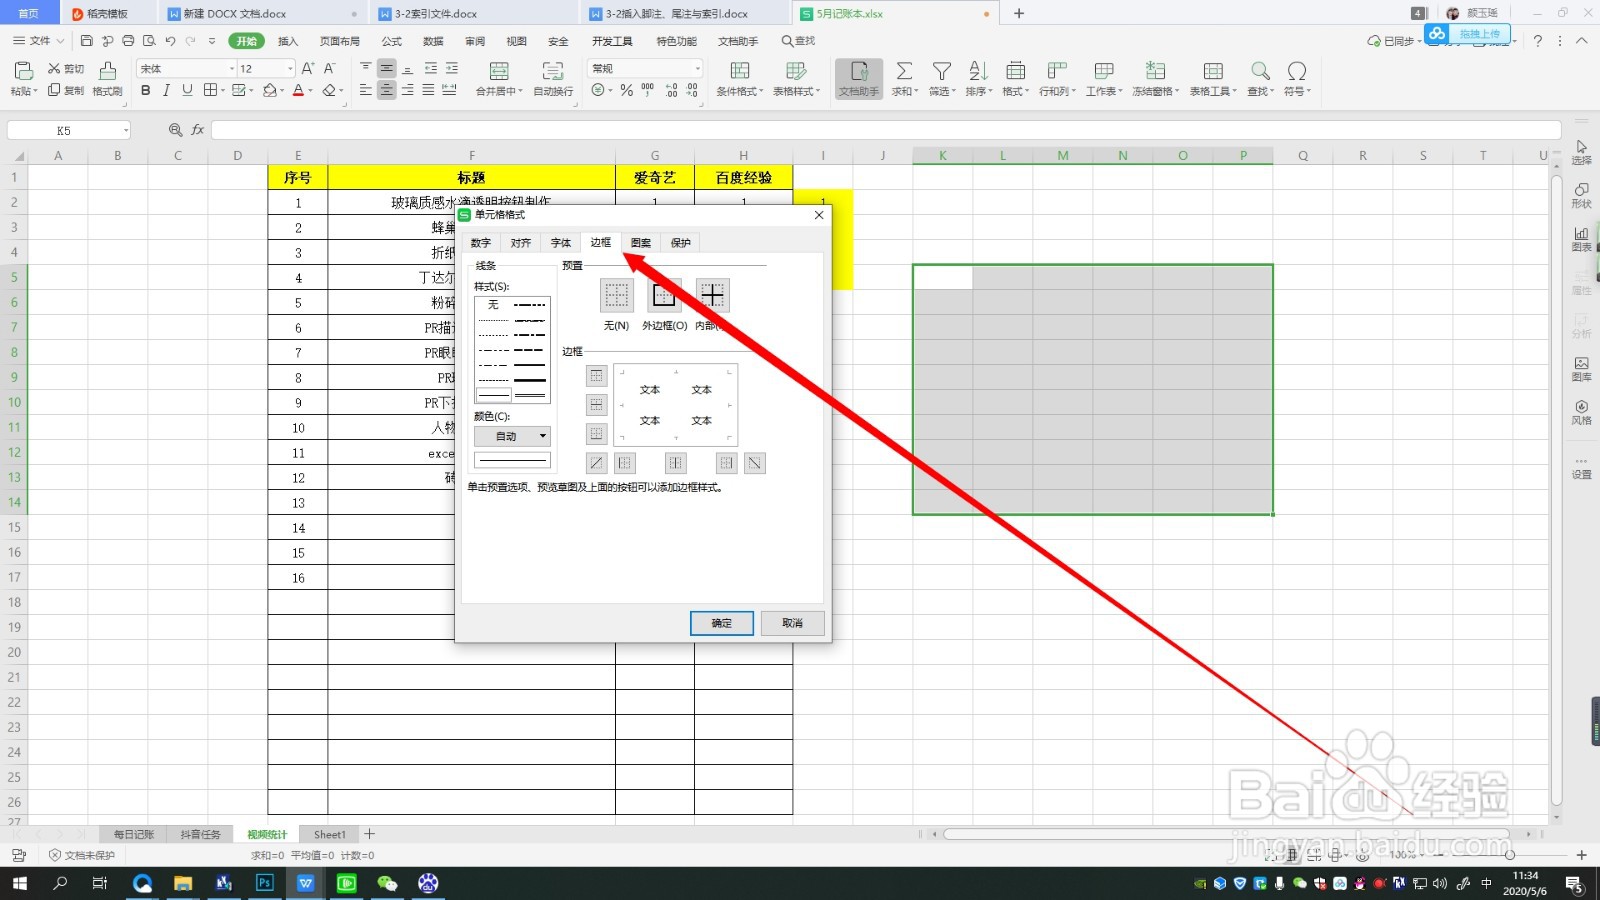Click the fx insert function icon
1600x900 pixels.
tap(198, 130)
